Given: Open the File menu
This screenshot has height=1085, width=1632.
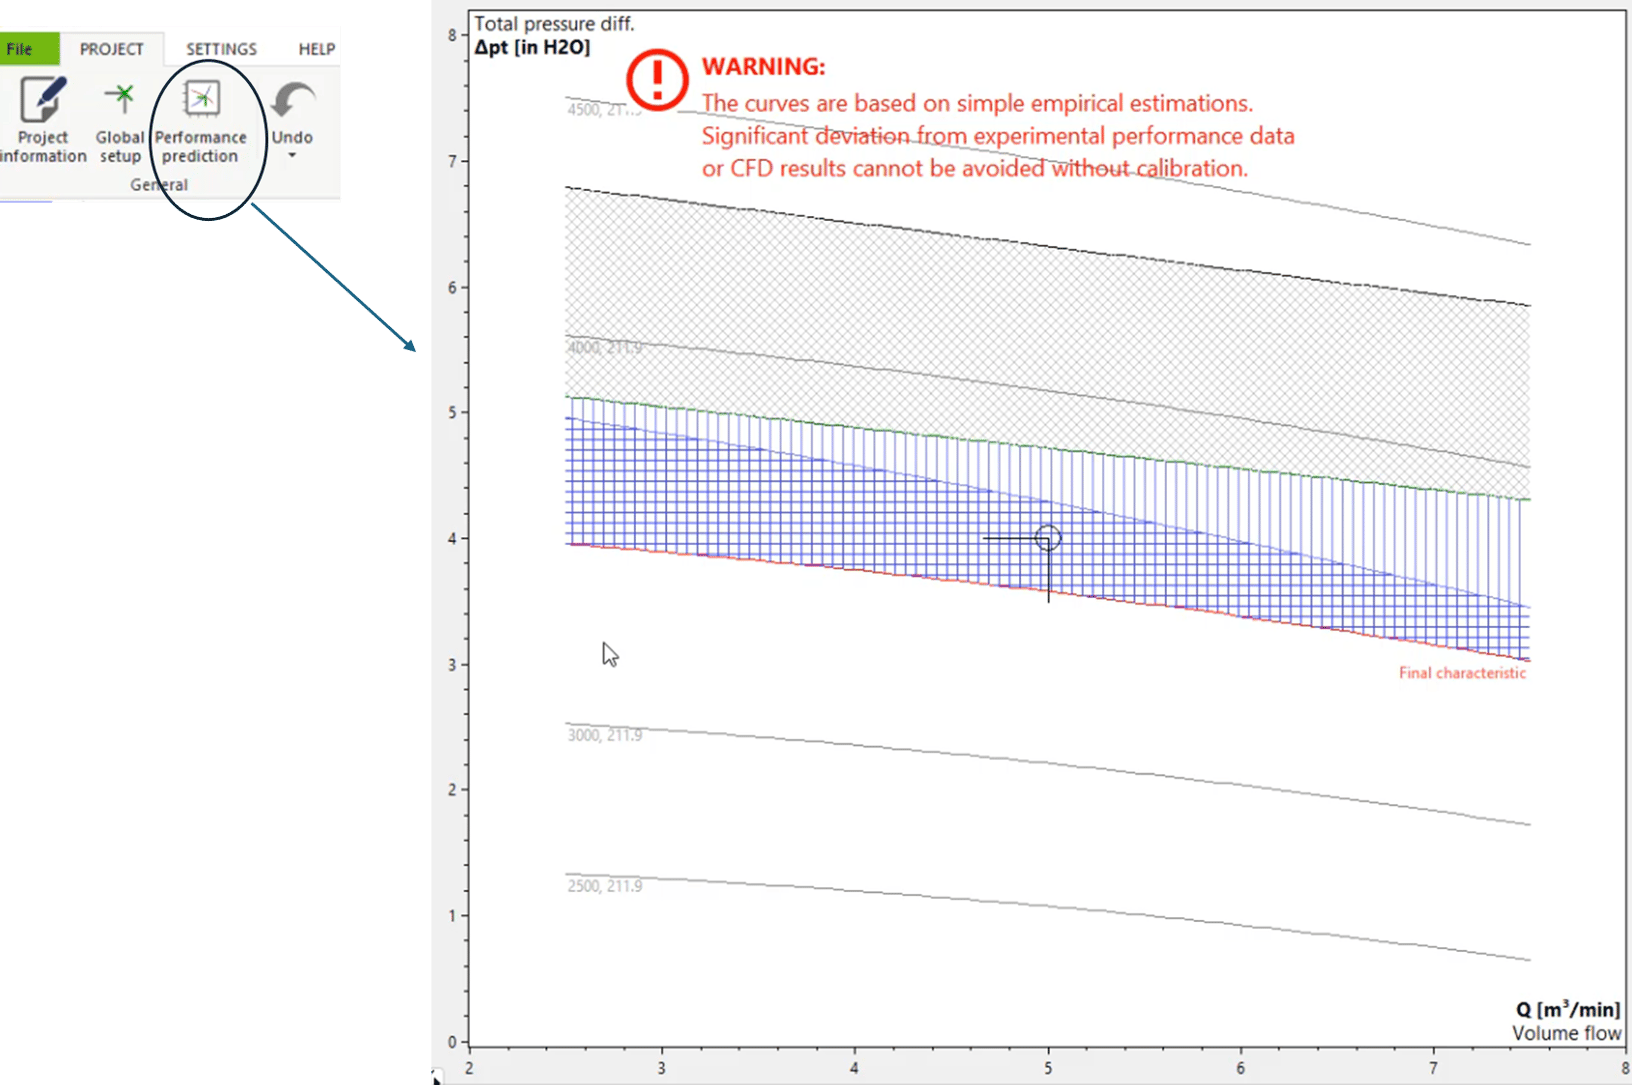Looking at the screenshot, I should click(x=18, y=48).
